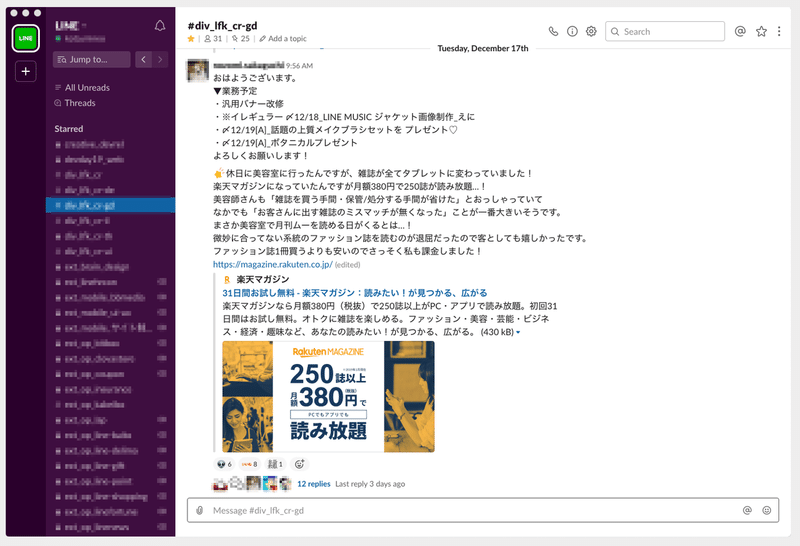
Task: Jump via Tuesday, December 17th date divider
Action: (x=483, y=48)
